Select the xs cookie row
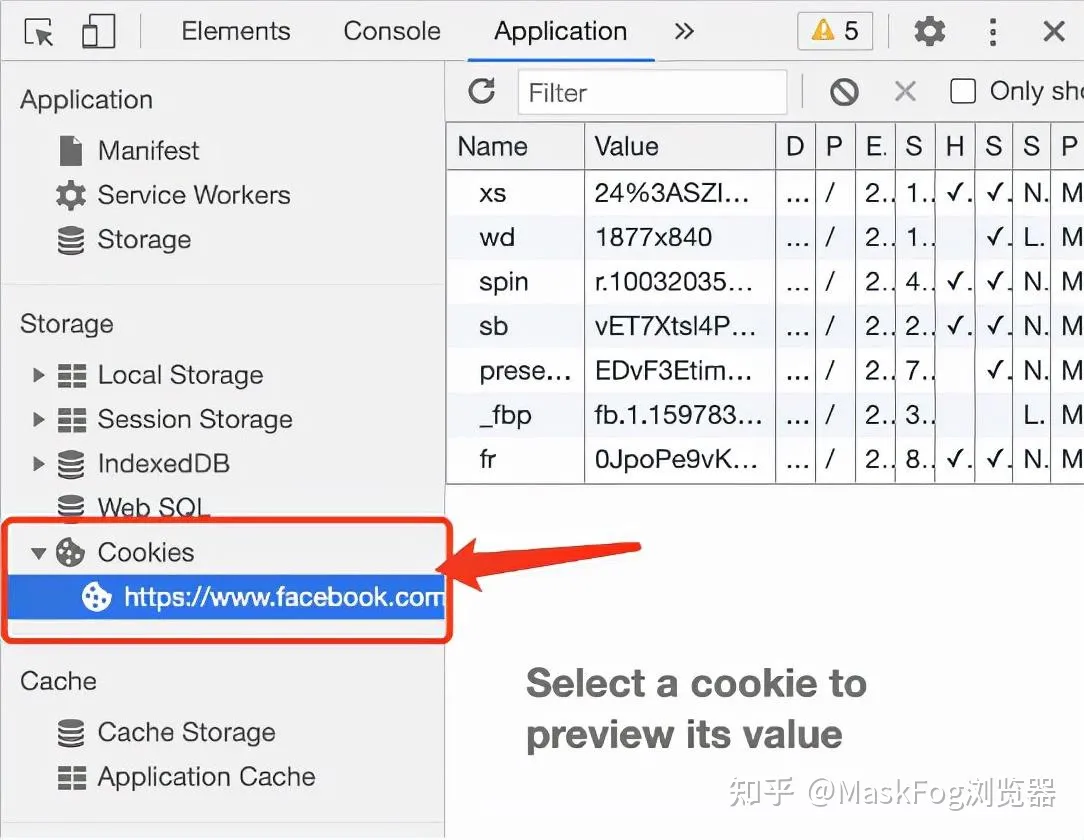Screen dimensions: 1084x840 coord(493,193)
